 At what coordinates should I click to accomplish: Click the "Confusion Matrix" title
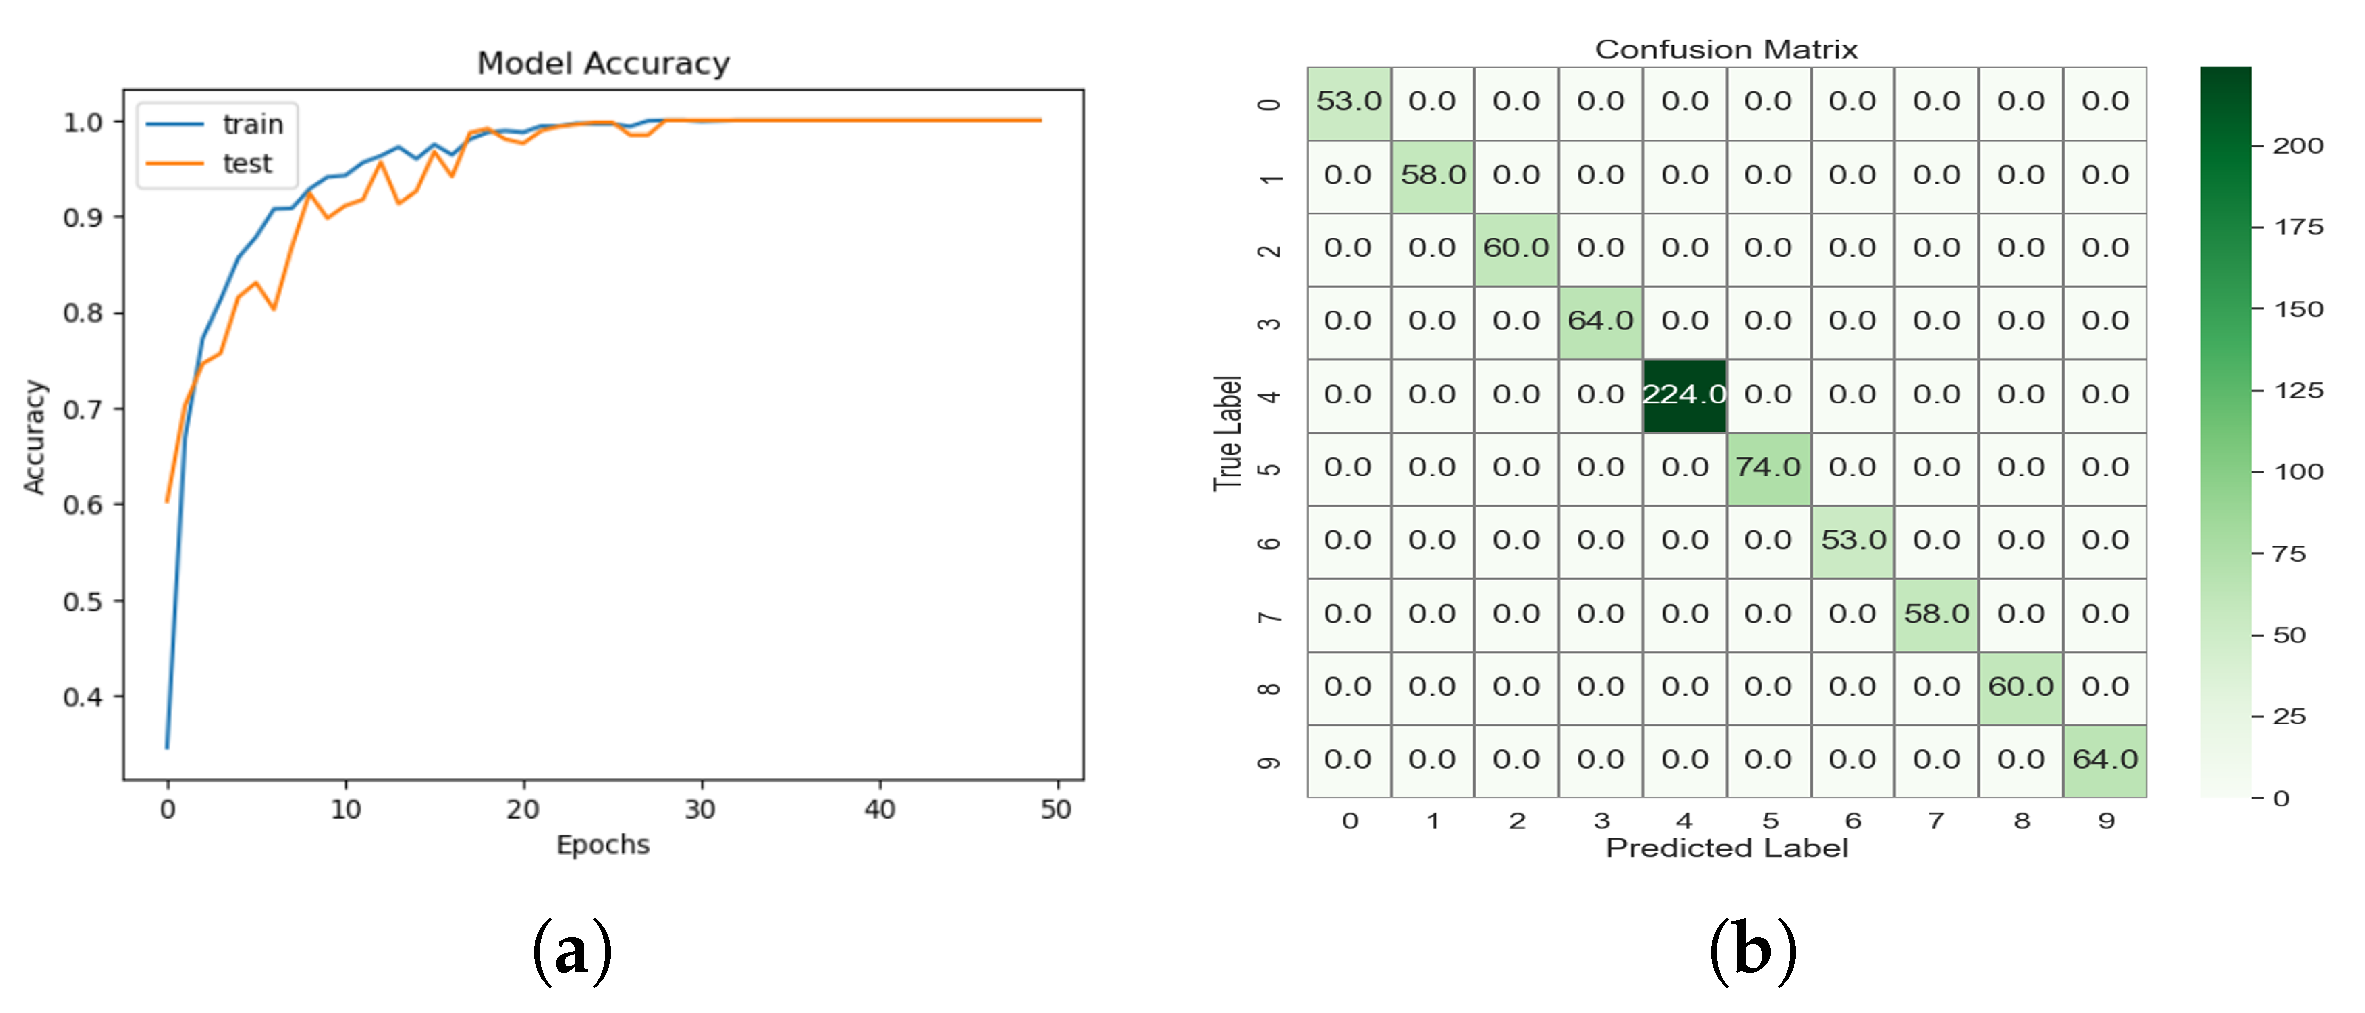(1726, 49)
